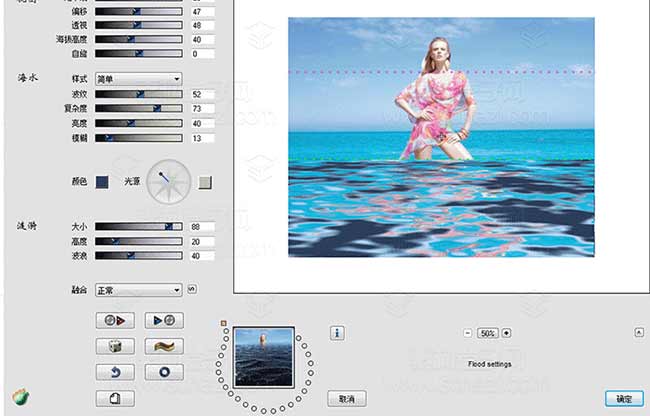Viewport: 650px width, 416px height.
Task: Zoom out with the minus button
Action: pos(468,333)
